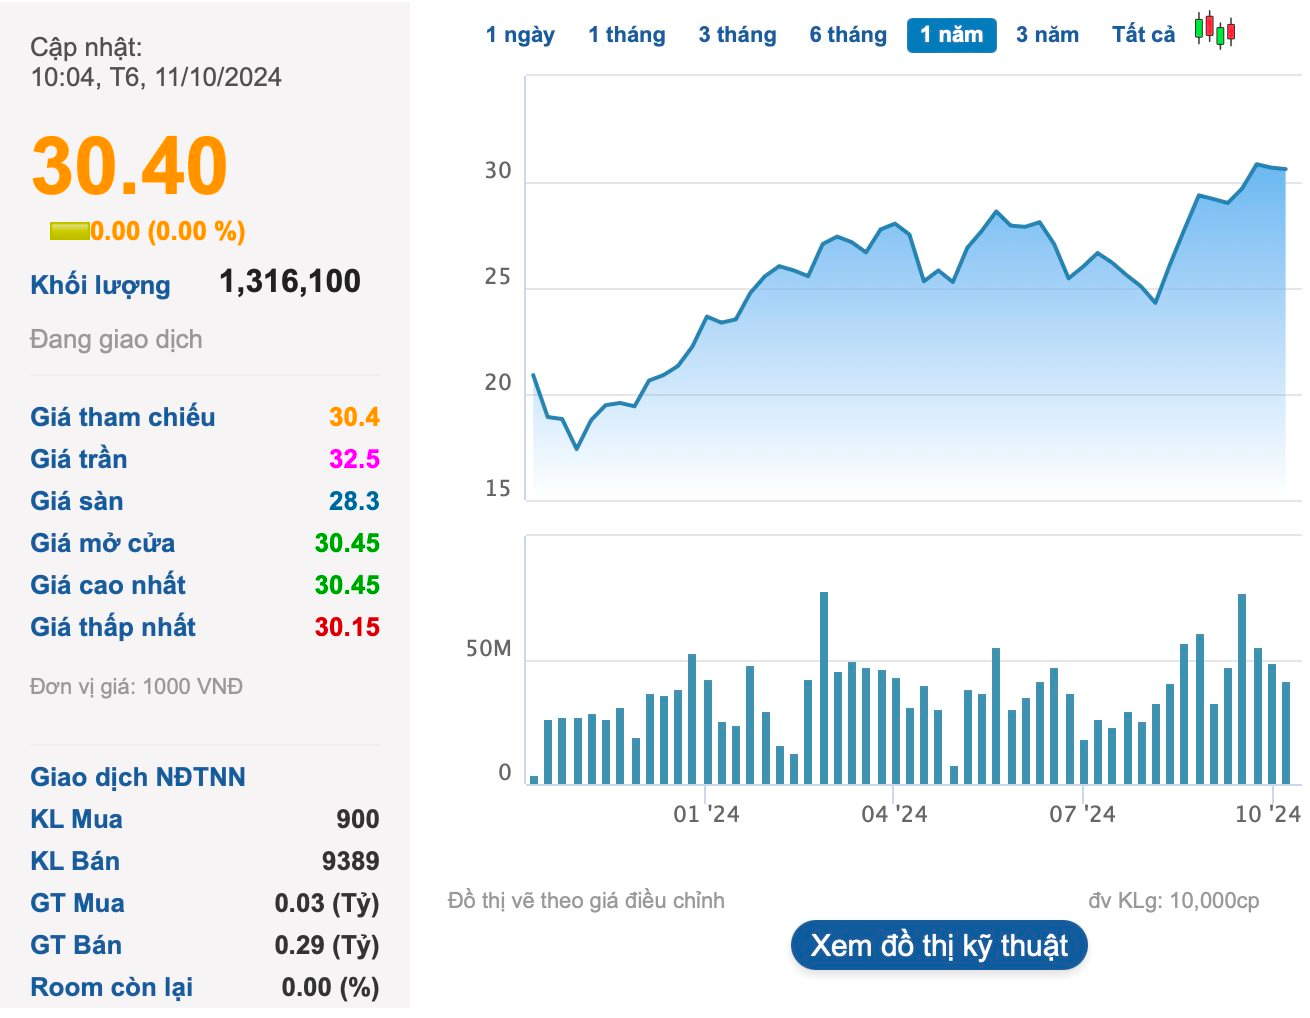
Task: Click the GT Bán value "0.29 (Tỷ)"
Action: [327, 945]
